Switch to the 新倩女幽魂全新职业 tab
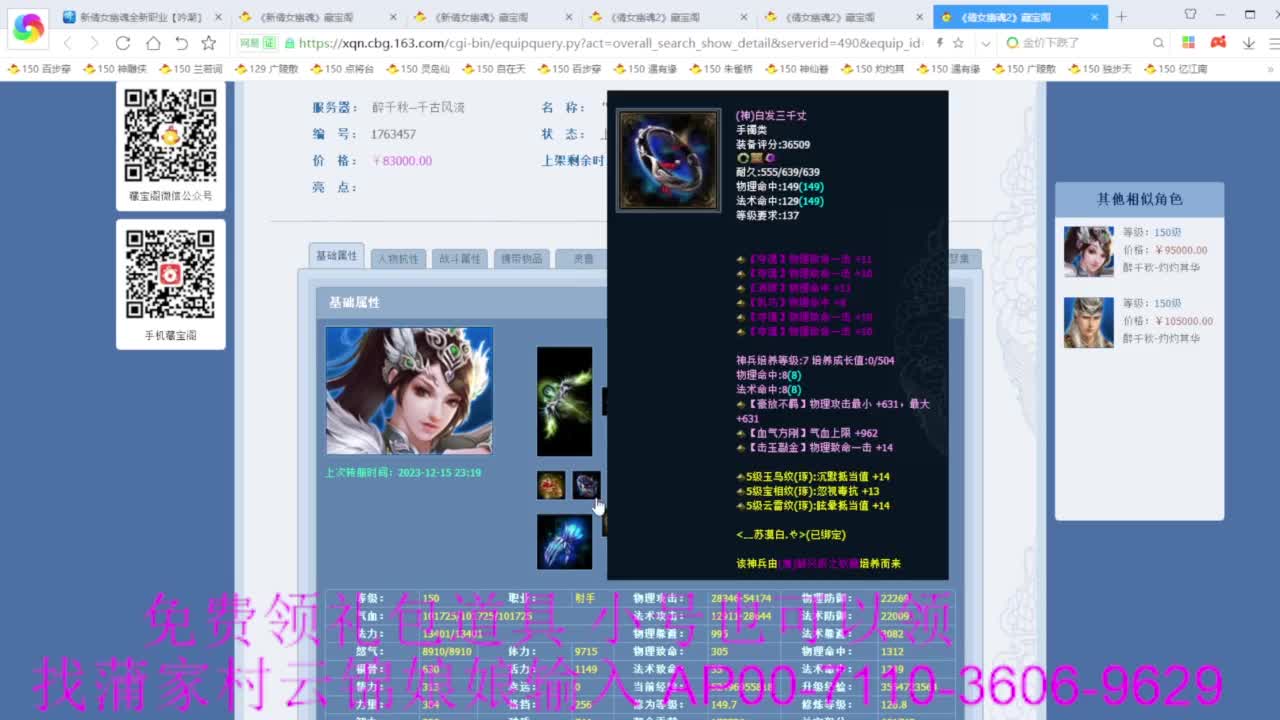The height and width of the screenshot is (720, 1280). click(x=143, y=17)
